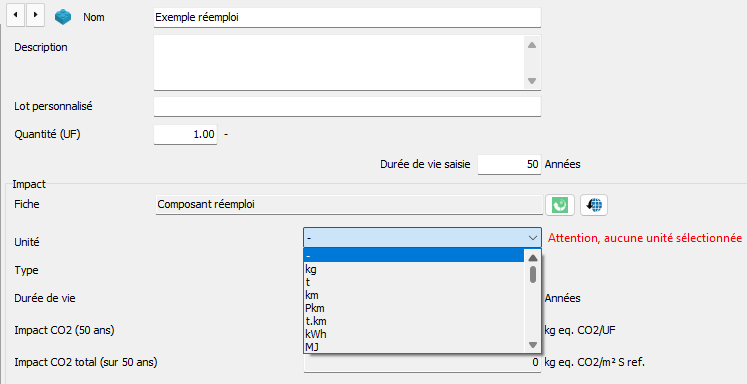Choose 'Pkm' from the unit list
The height and width of the screenshot is (384, 747).
point(414,308)
